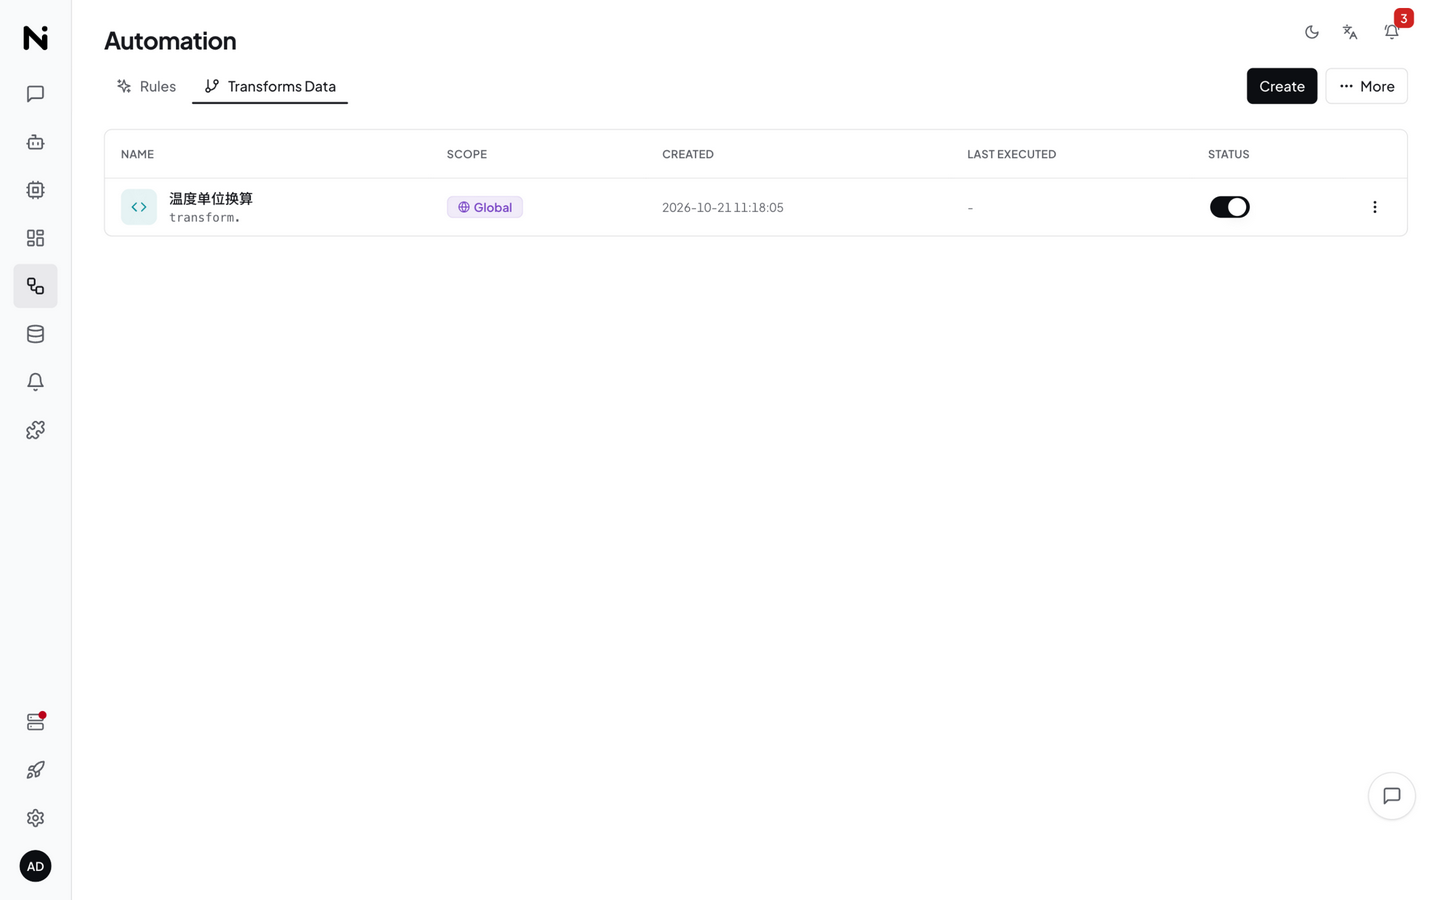Open the language translation icon

[1350, 32]
